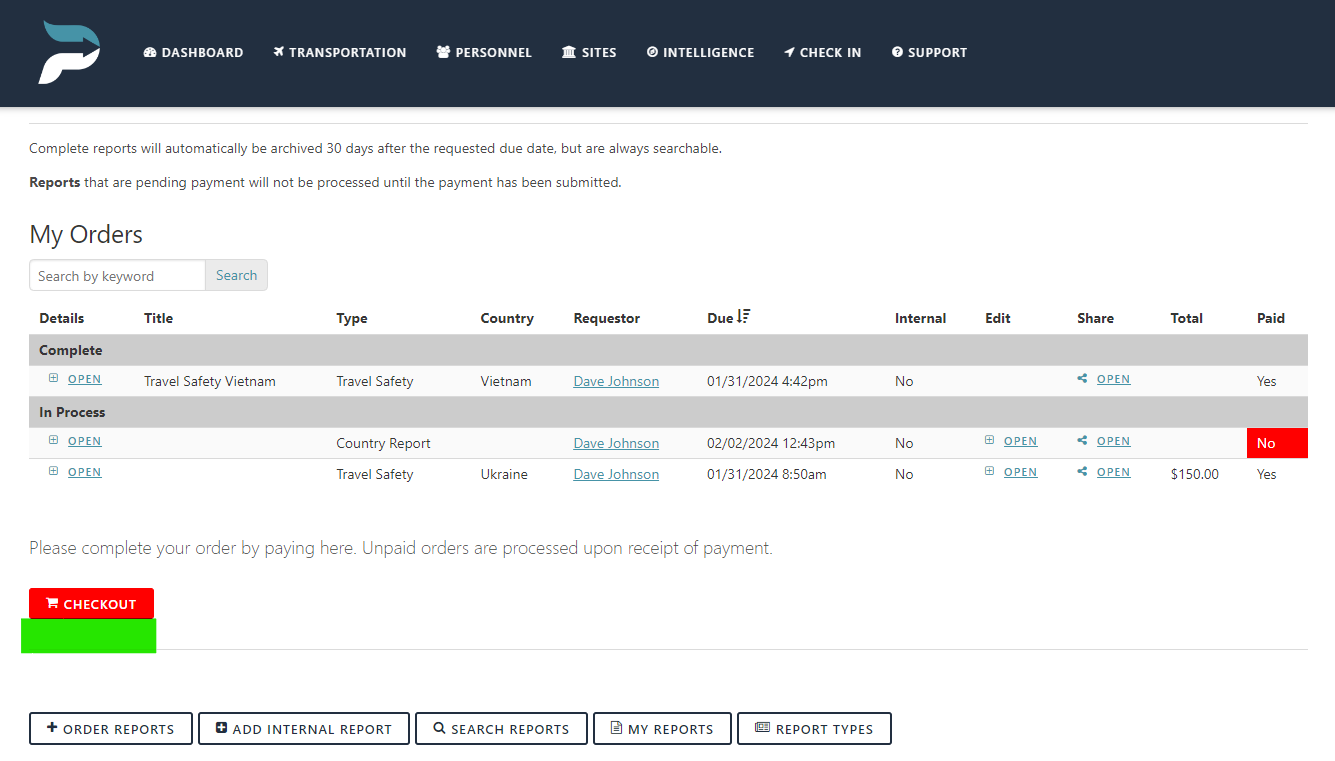Click the red Checkout button
This screenshot has width=1335, height=761.
coord(91,604)
